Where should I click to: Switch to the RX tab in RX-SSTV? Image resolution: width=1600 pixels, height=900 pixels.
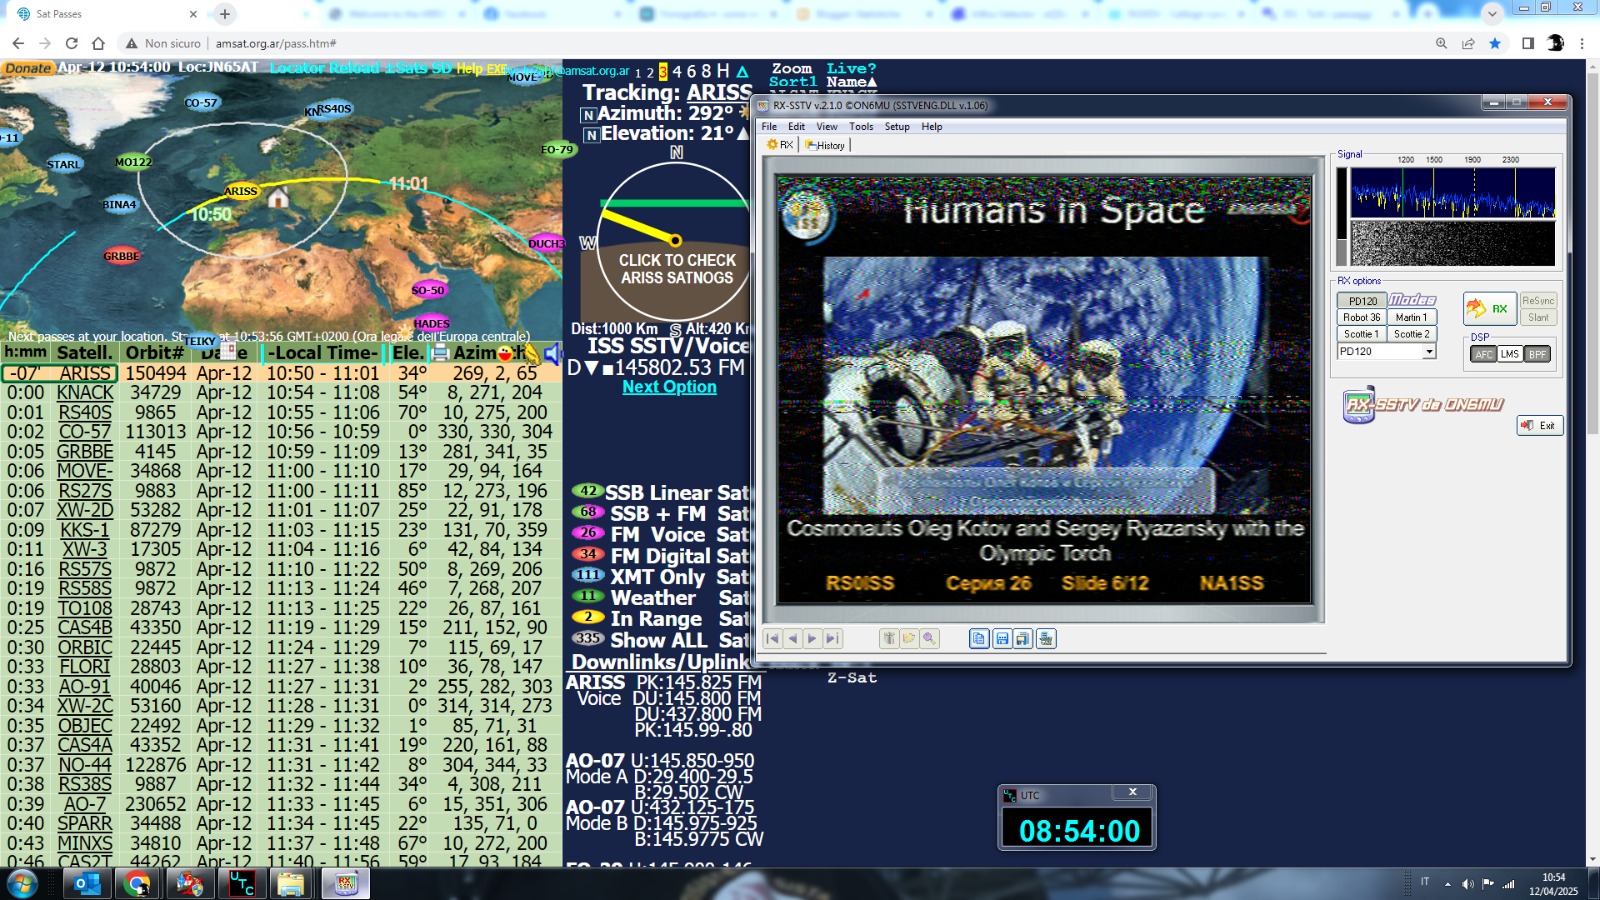click(x=780, y=145)
